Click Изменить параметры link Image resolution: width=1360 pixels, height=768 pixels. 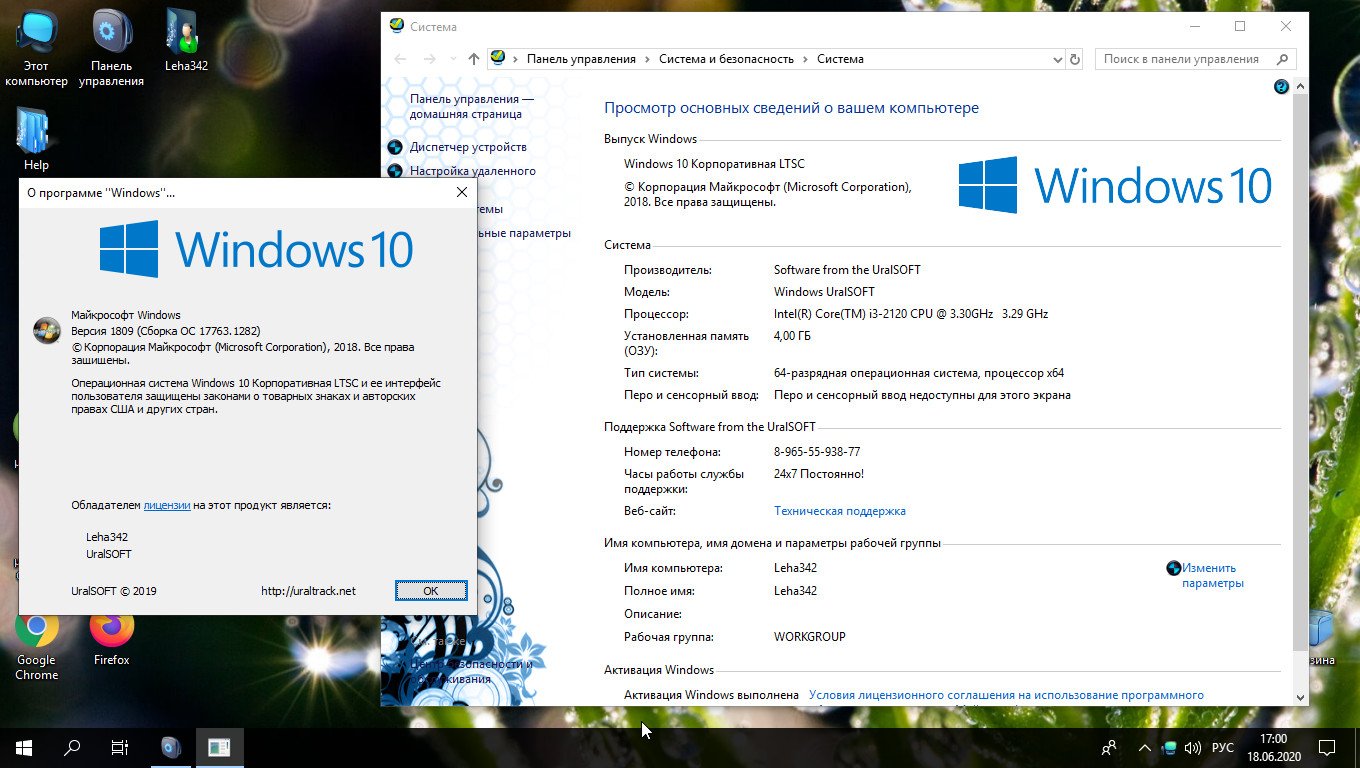[1213, 575]
